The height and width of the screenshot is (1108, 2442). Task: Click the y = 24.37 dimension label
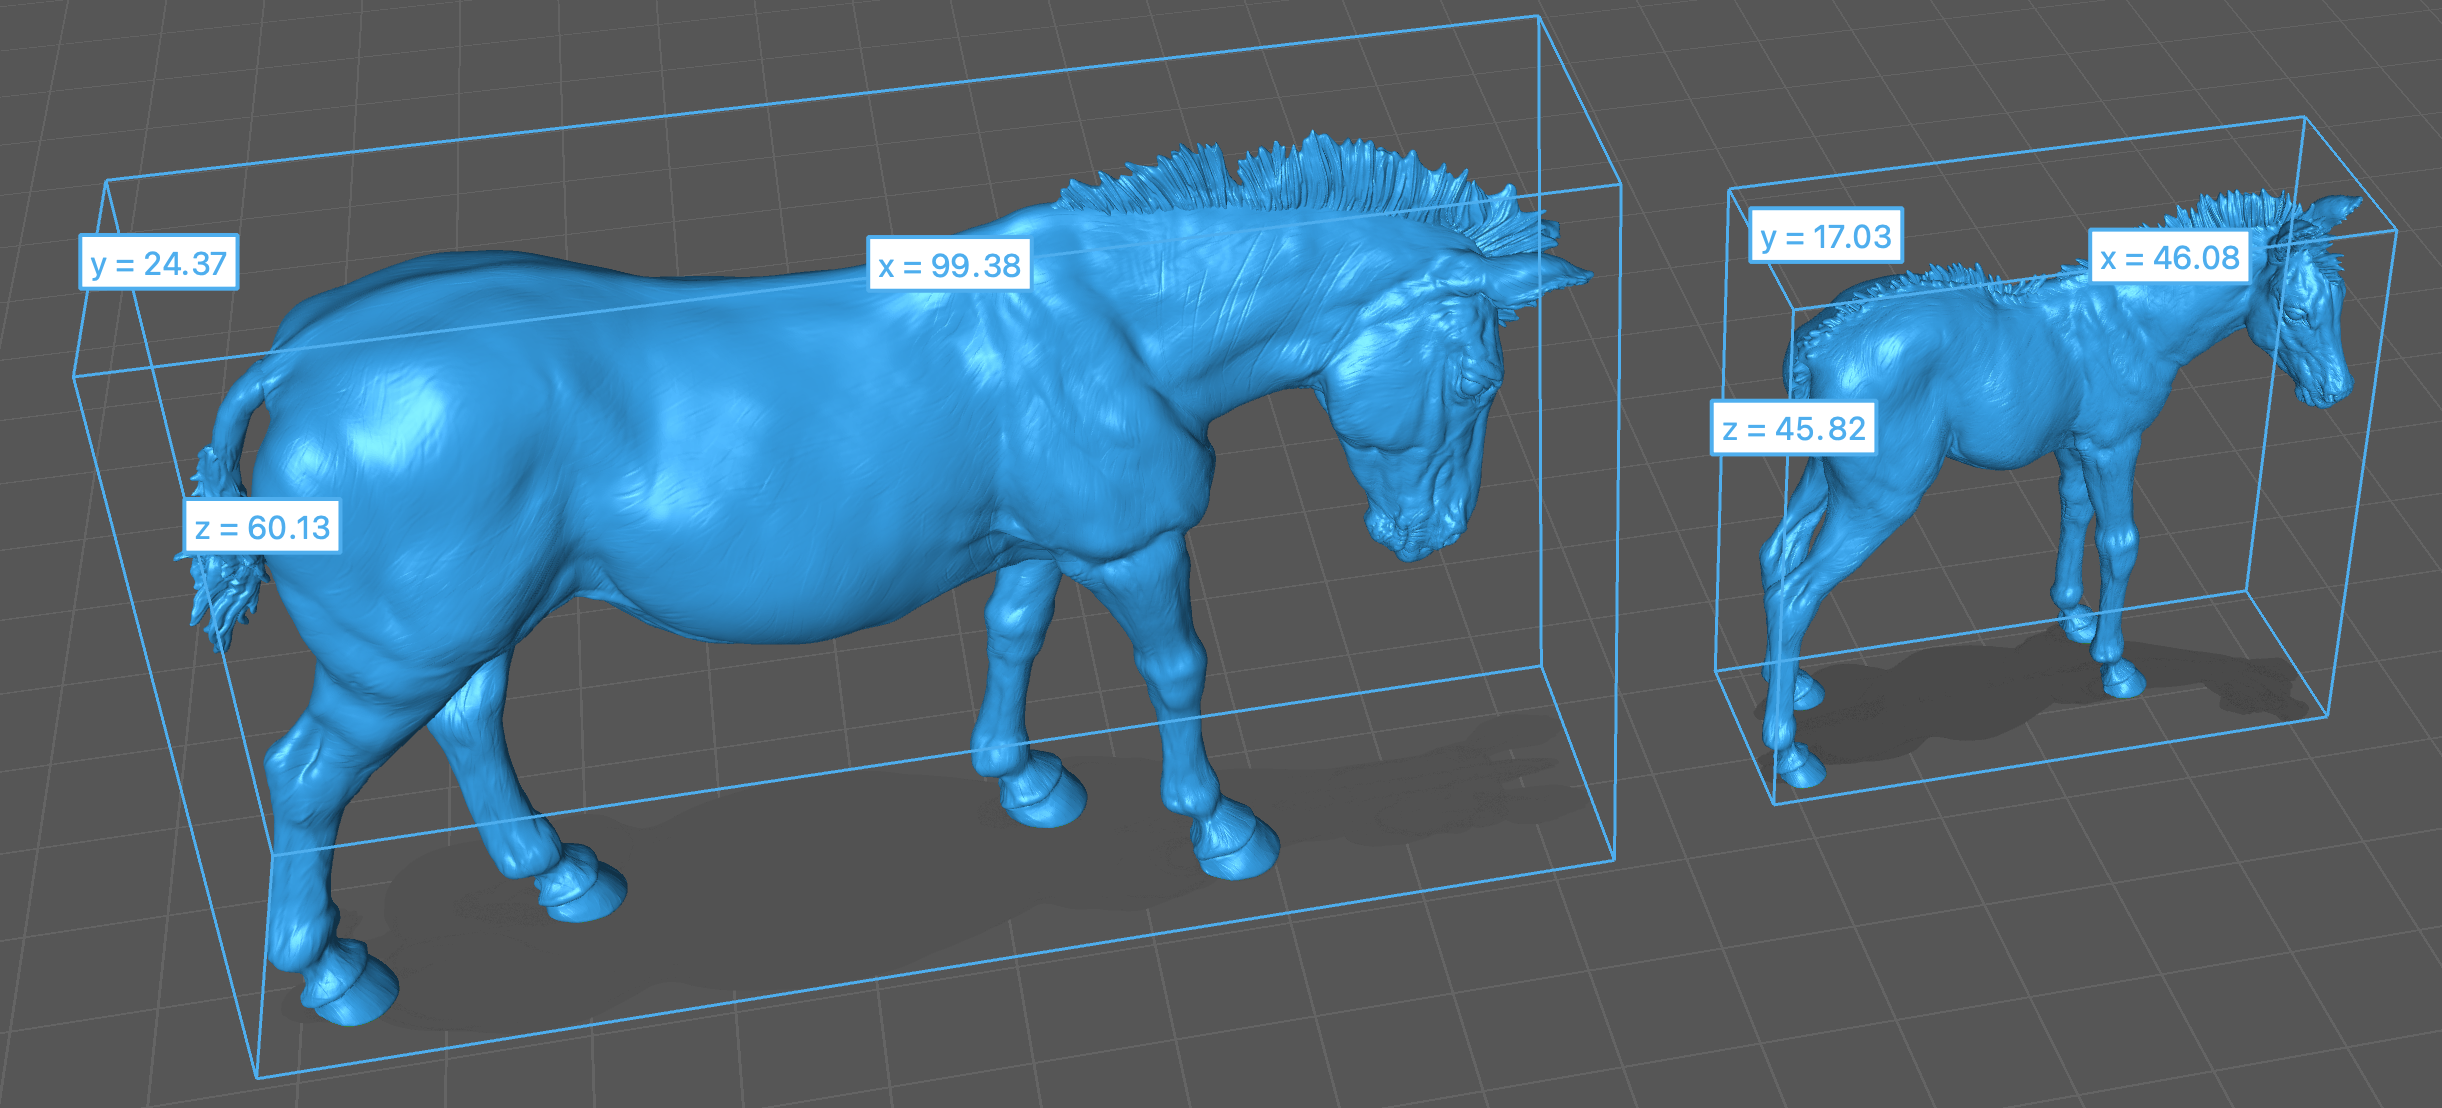coord(159,263)
